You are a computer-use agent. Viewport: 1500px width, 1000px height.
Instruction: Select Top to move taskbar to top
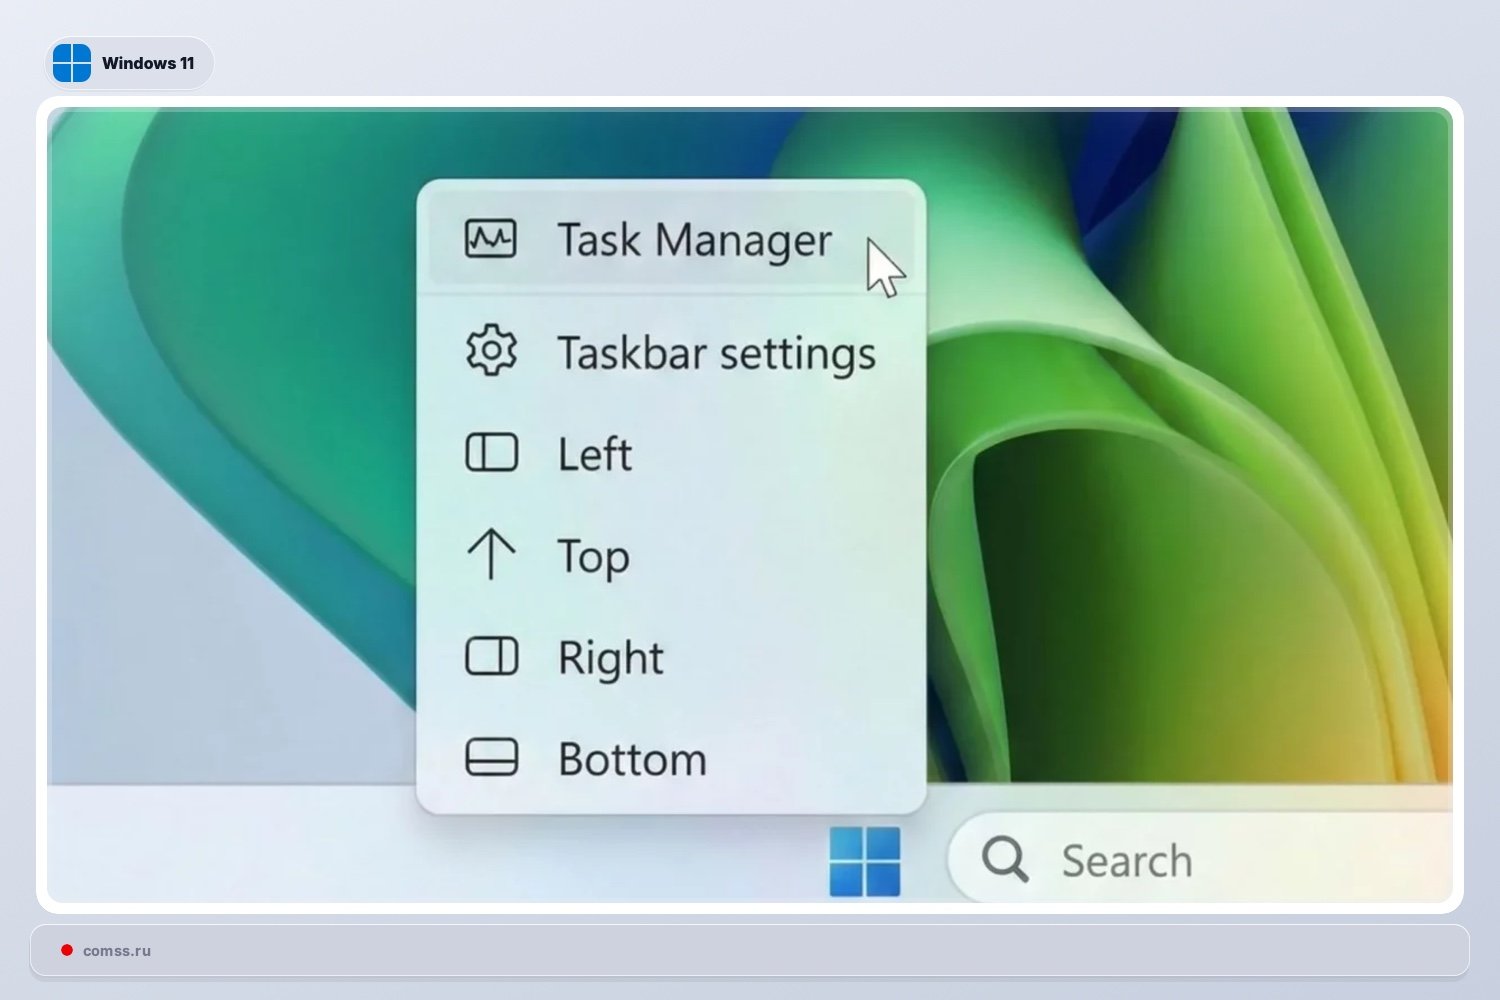(x=591, y=558)
